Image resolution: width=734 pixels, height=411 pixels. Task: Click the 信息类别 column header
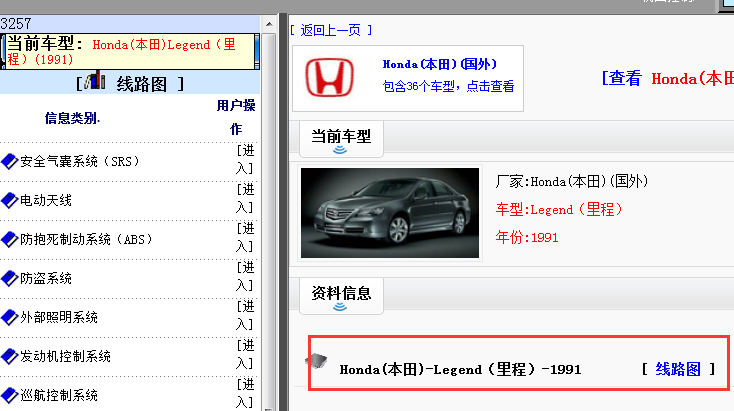click(73, 118)
